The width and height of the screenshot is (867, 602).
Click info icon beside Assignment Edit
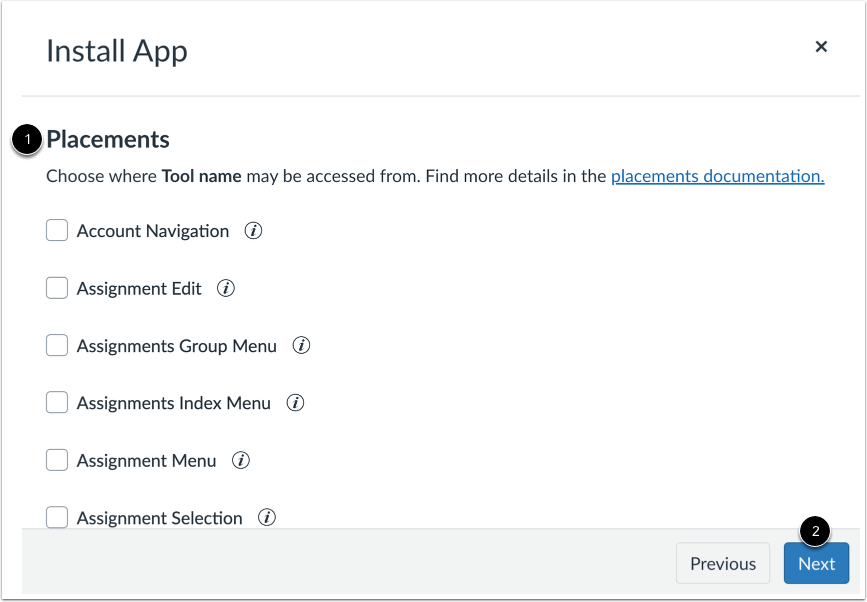226,289
